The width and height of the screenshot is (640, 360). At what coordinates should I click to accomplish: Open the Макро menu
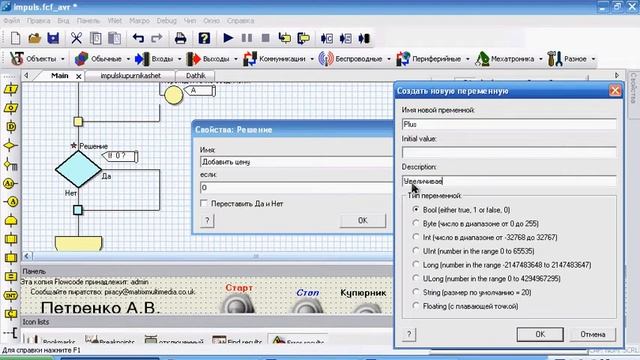tap(139, 20)
